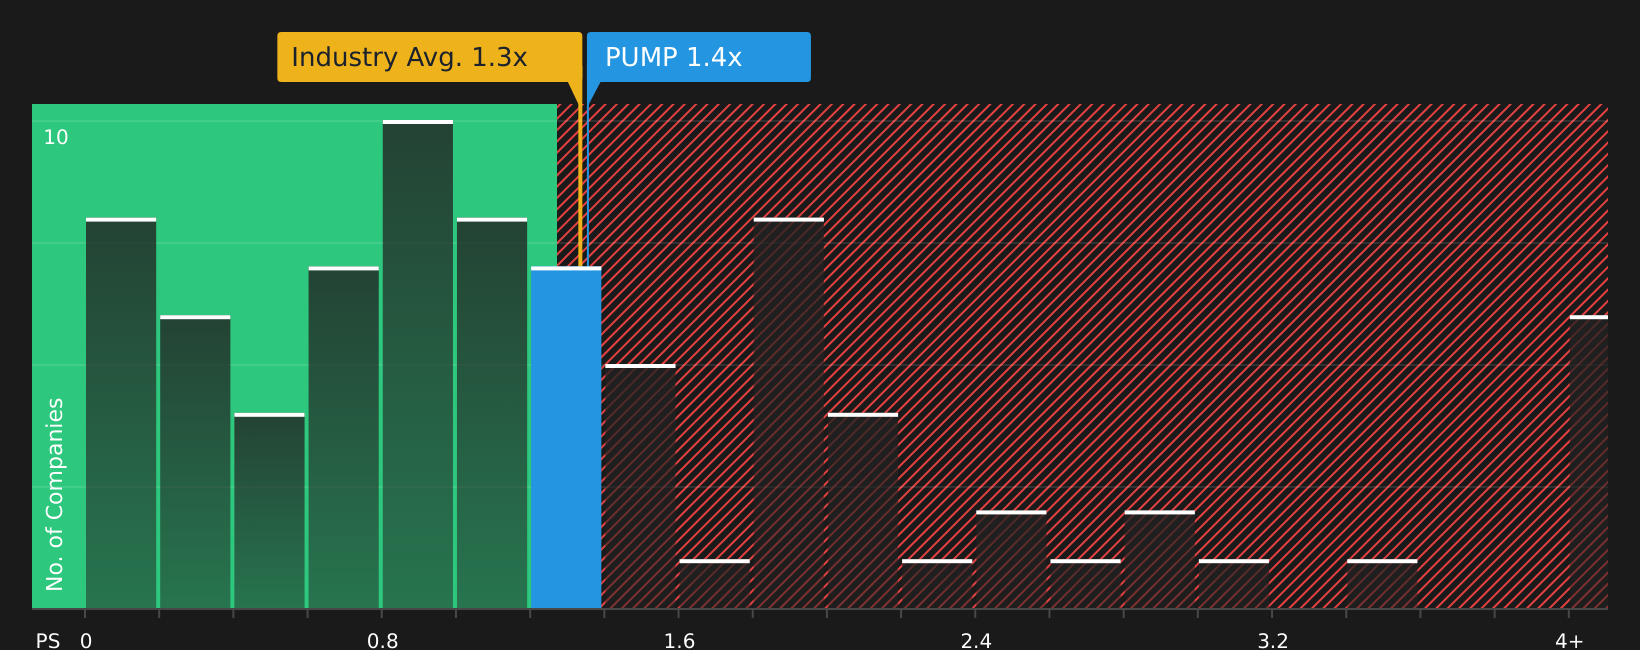Viewport: 1640px width, 650px height.
Task: Click the 1.6 x-axis tick label
Action: pos(680,641)
